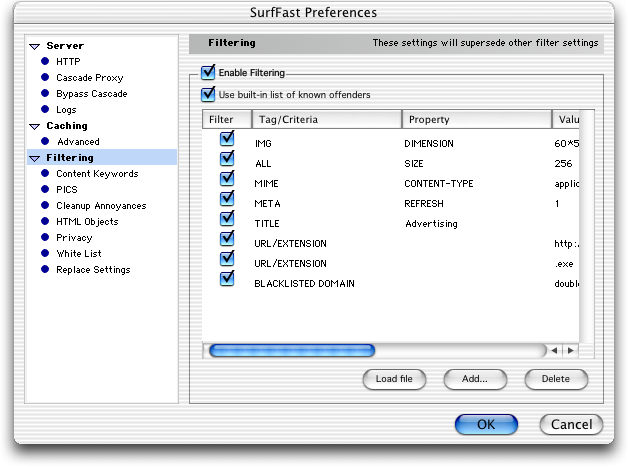Viewport: 628px width, 467px height.
Task: Open the White List item
Action: [79, 254]
